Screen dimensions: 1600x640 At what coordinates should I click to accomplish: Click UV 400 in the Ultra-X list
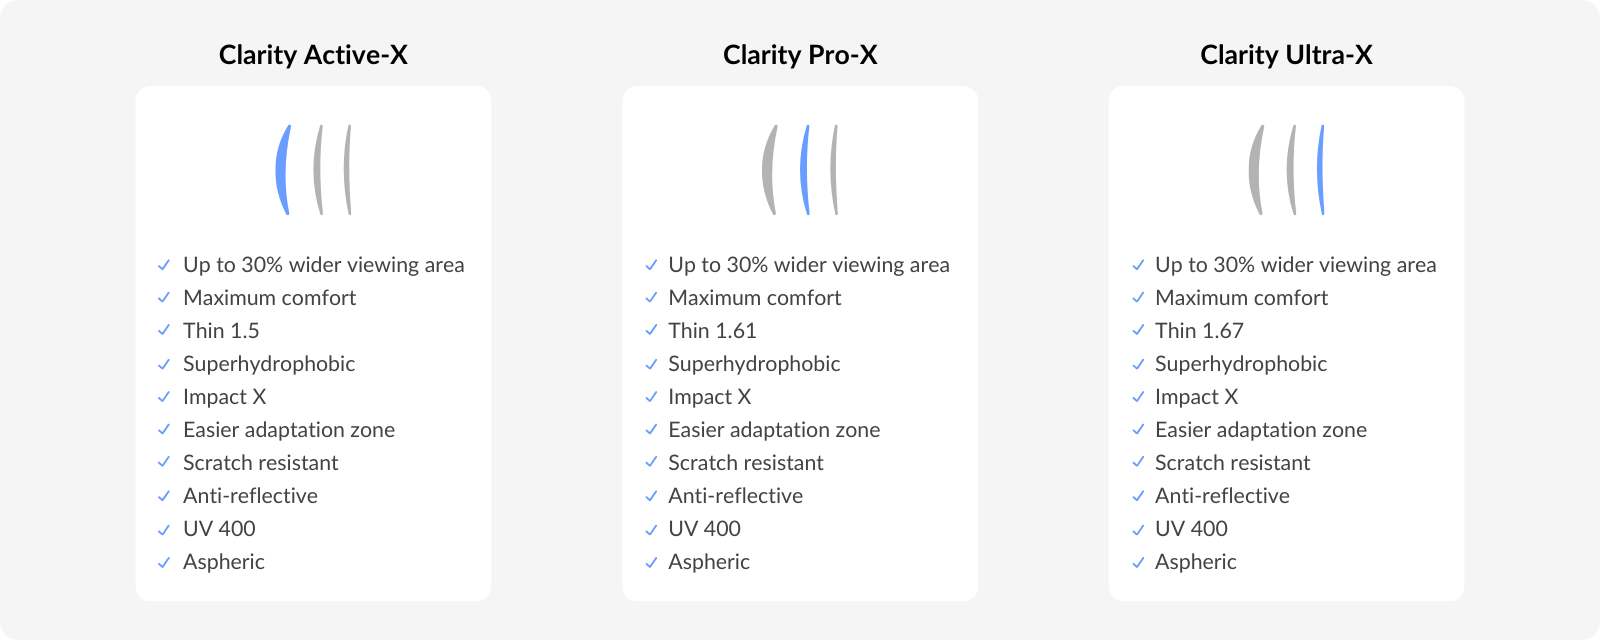[1191, 529]
